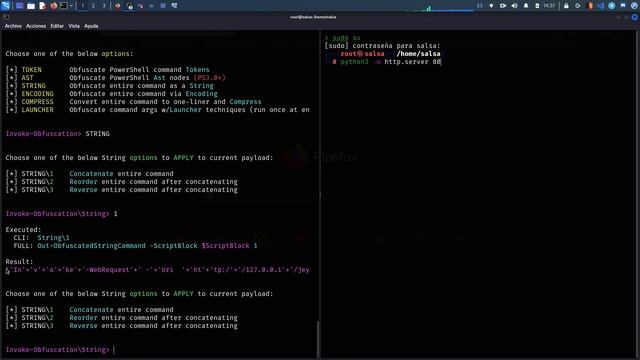Click the terminal icon left of title bar
The height and width of the screenshot is (360, 640).
tap(6, 17)
